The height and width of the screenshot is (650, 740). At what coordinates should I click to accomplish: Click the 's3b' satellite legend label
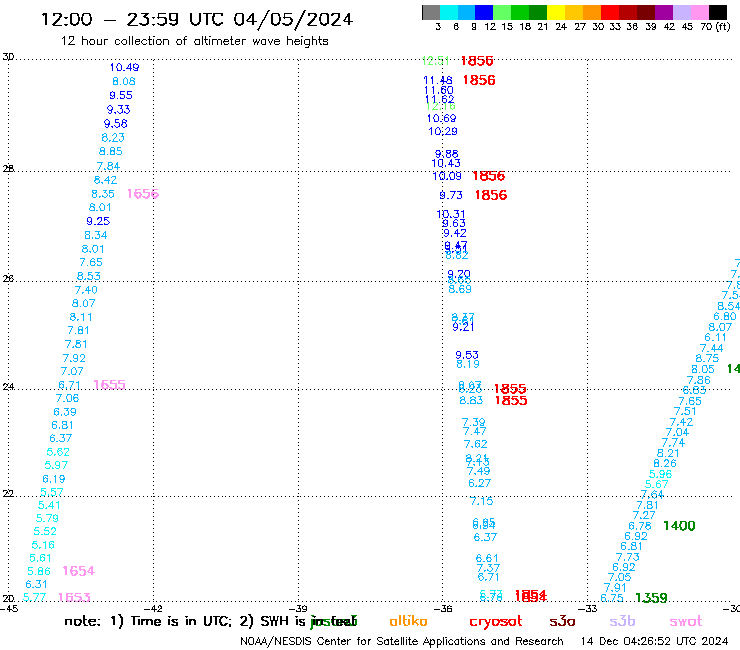pos(622,621)
